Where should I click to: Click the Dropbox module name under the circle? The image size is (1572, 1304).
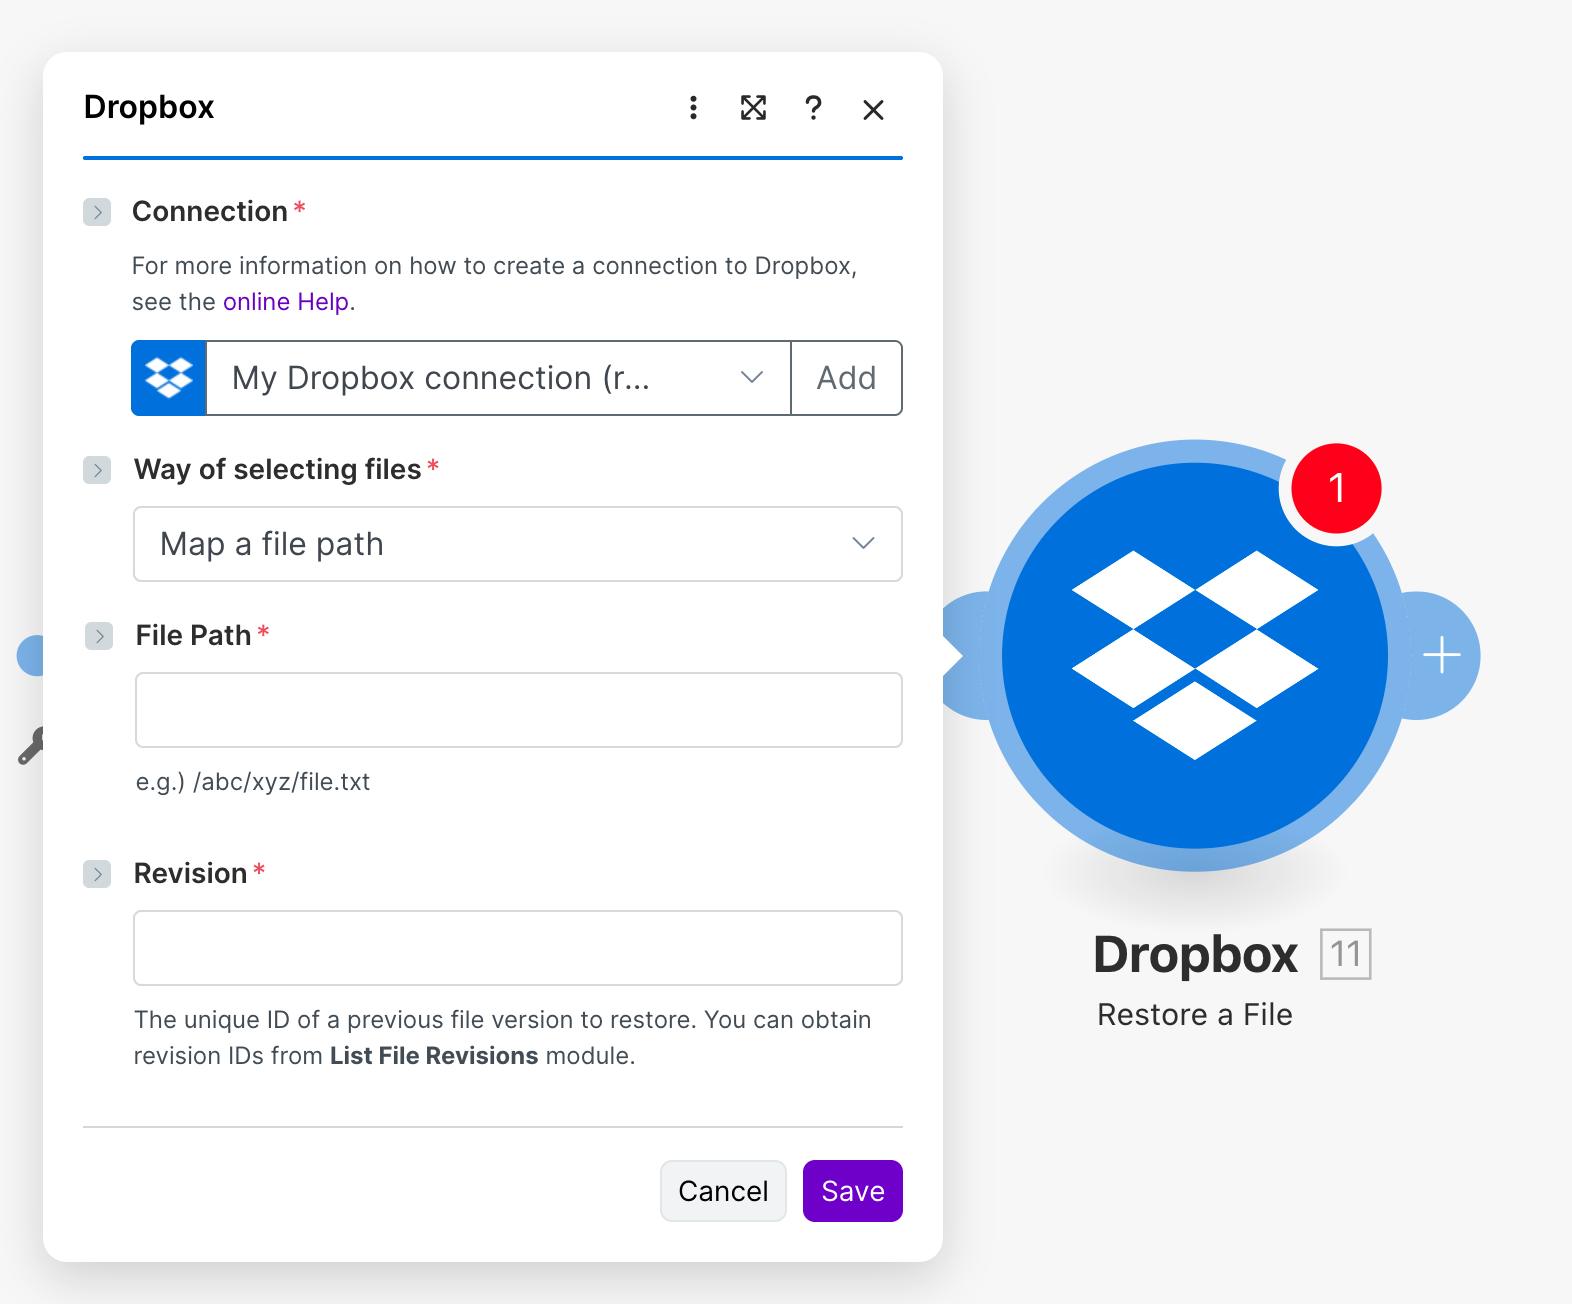[x=1195, y=954]
